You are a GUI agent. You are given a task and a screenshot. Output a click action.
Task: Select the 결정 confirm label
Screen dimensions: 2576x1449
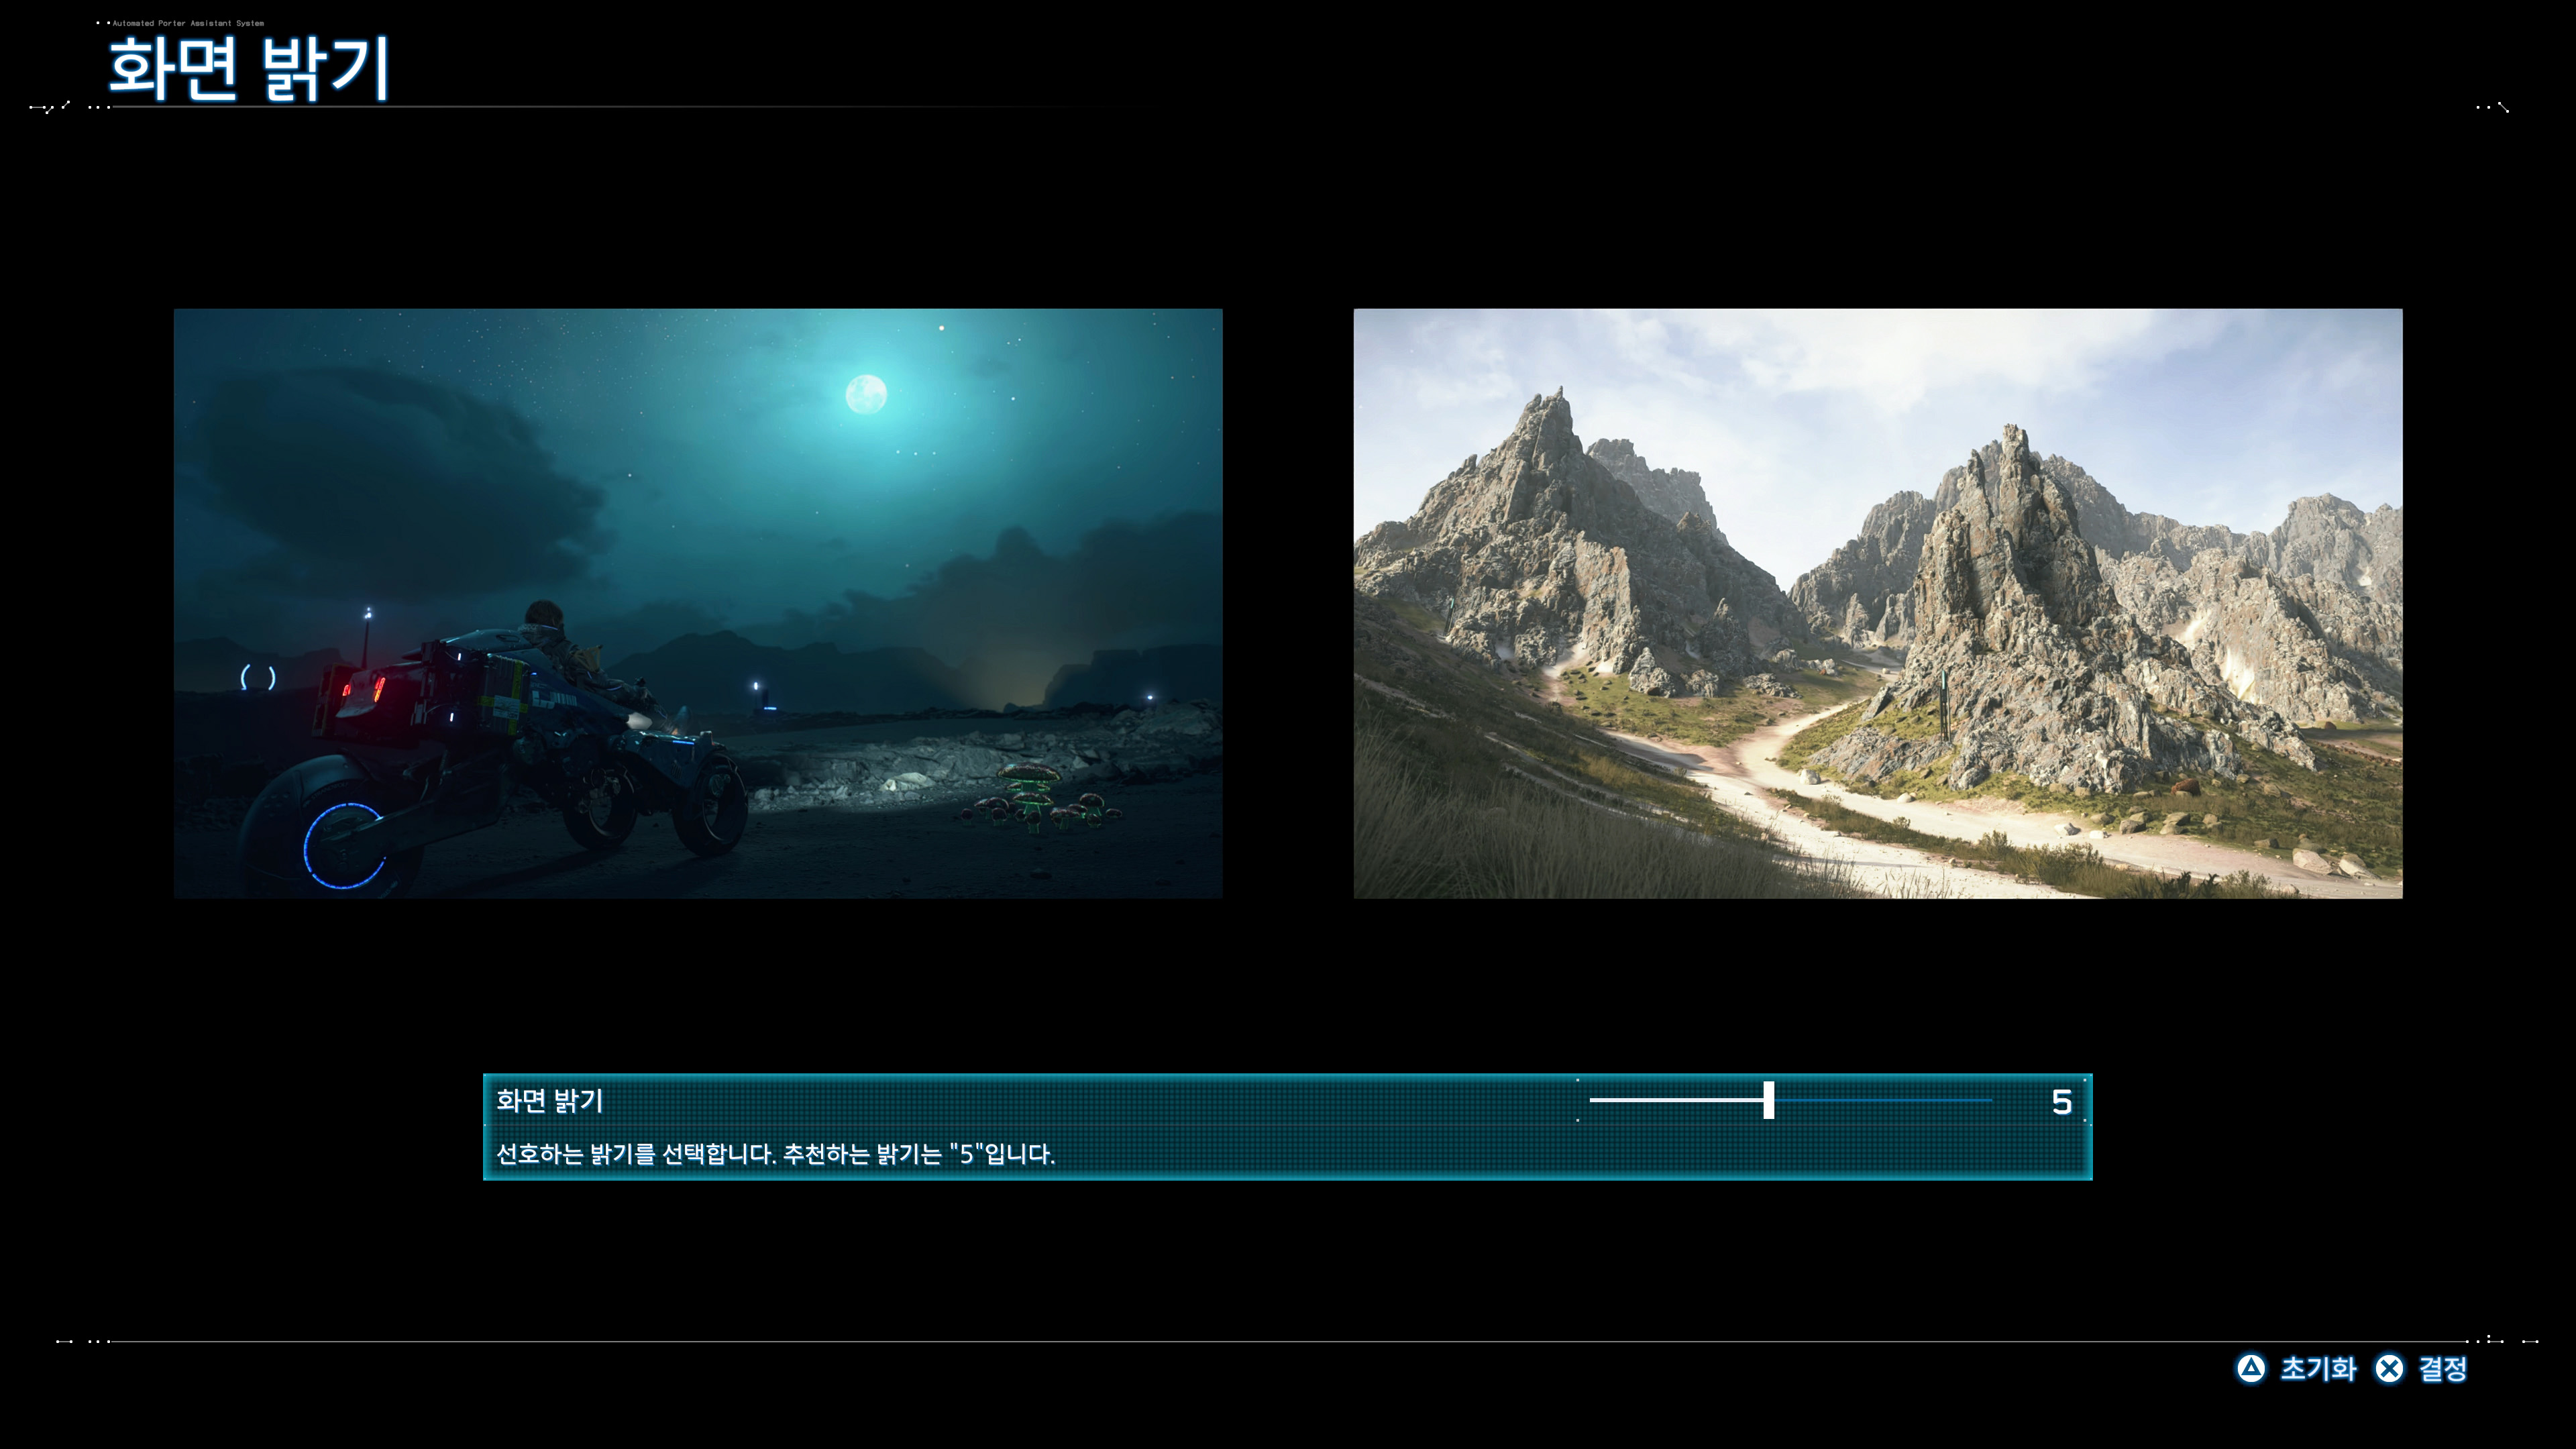coord(2442,1368)
